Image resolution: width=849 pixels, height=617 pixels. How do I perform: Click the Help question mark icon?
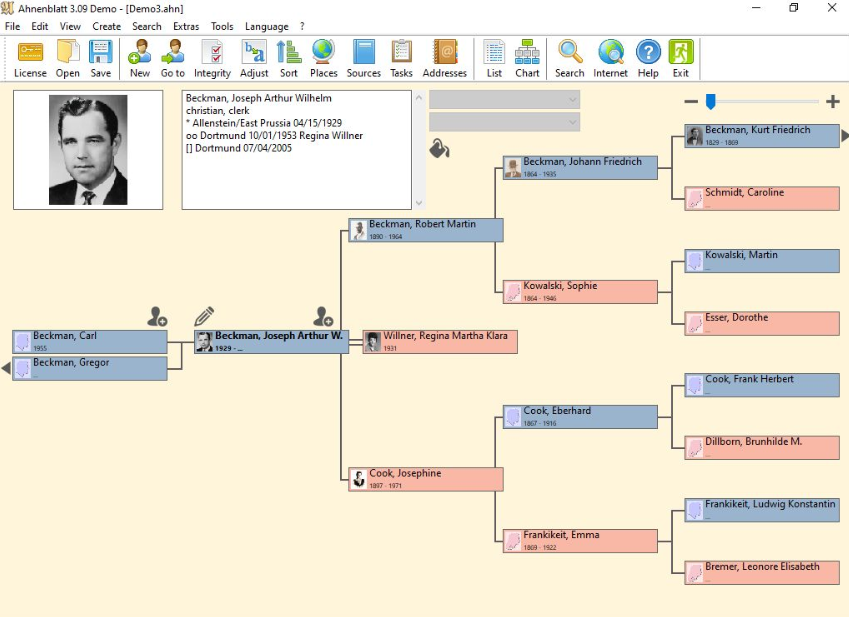click(648, 58)
